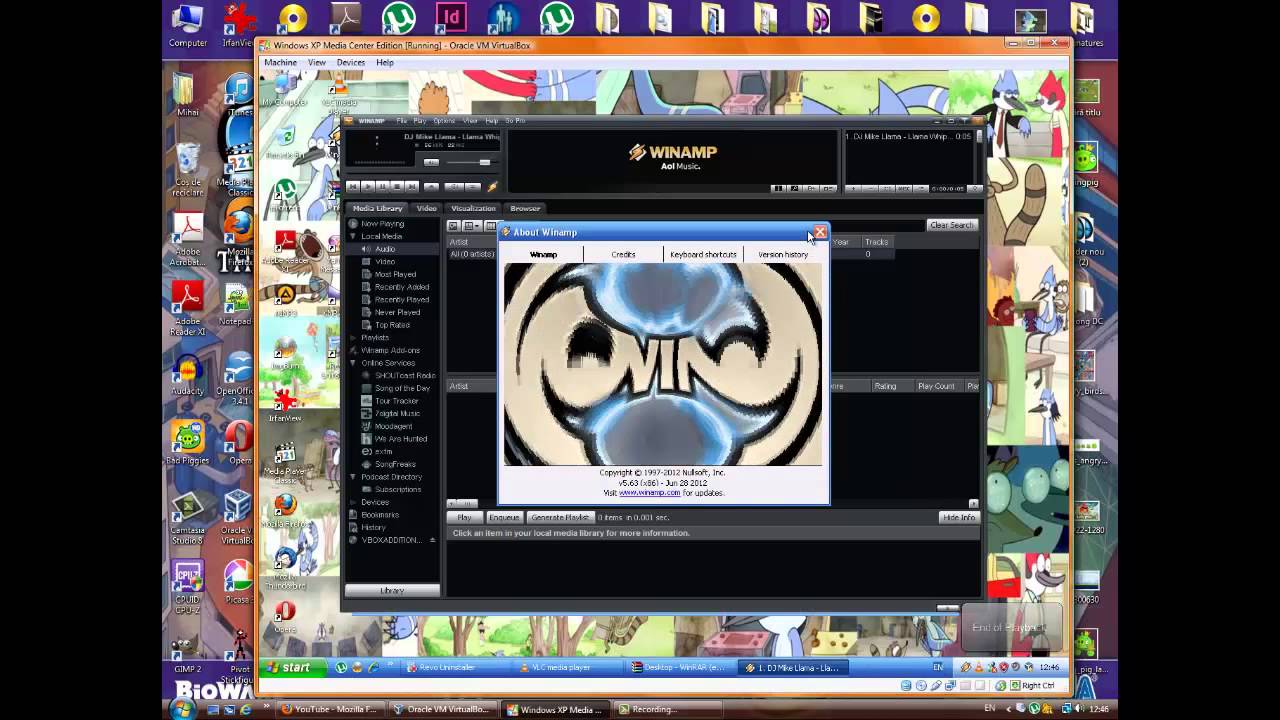Click the Library button at bottom
1280x720 pixels.
(x=392, y=590)
